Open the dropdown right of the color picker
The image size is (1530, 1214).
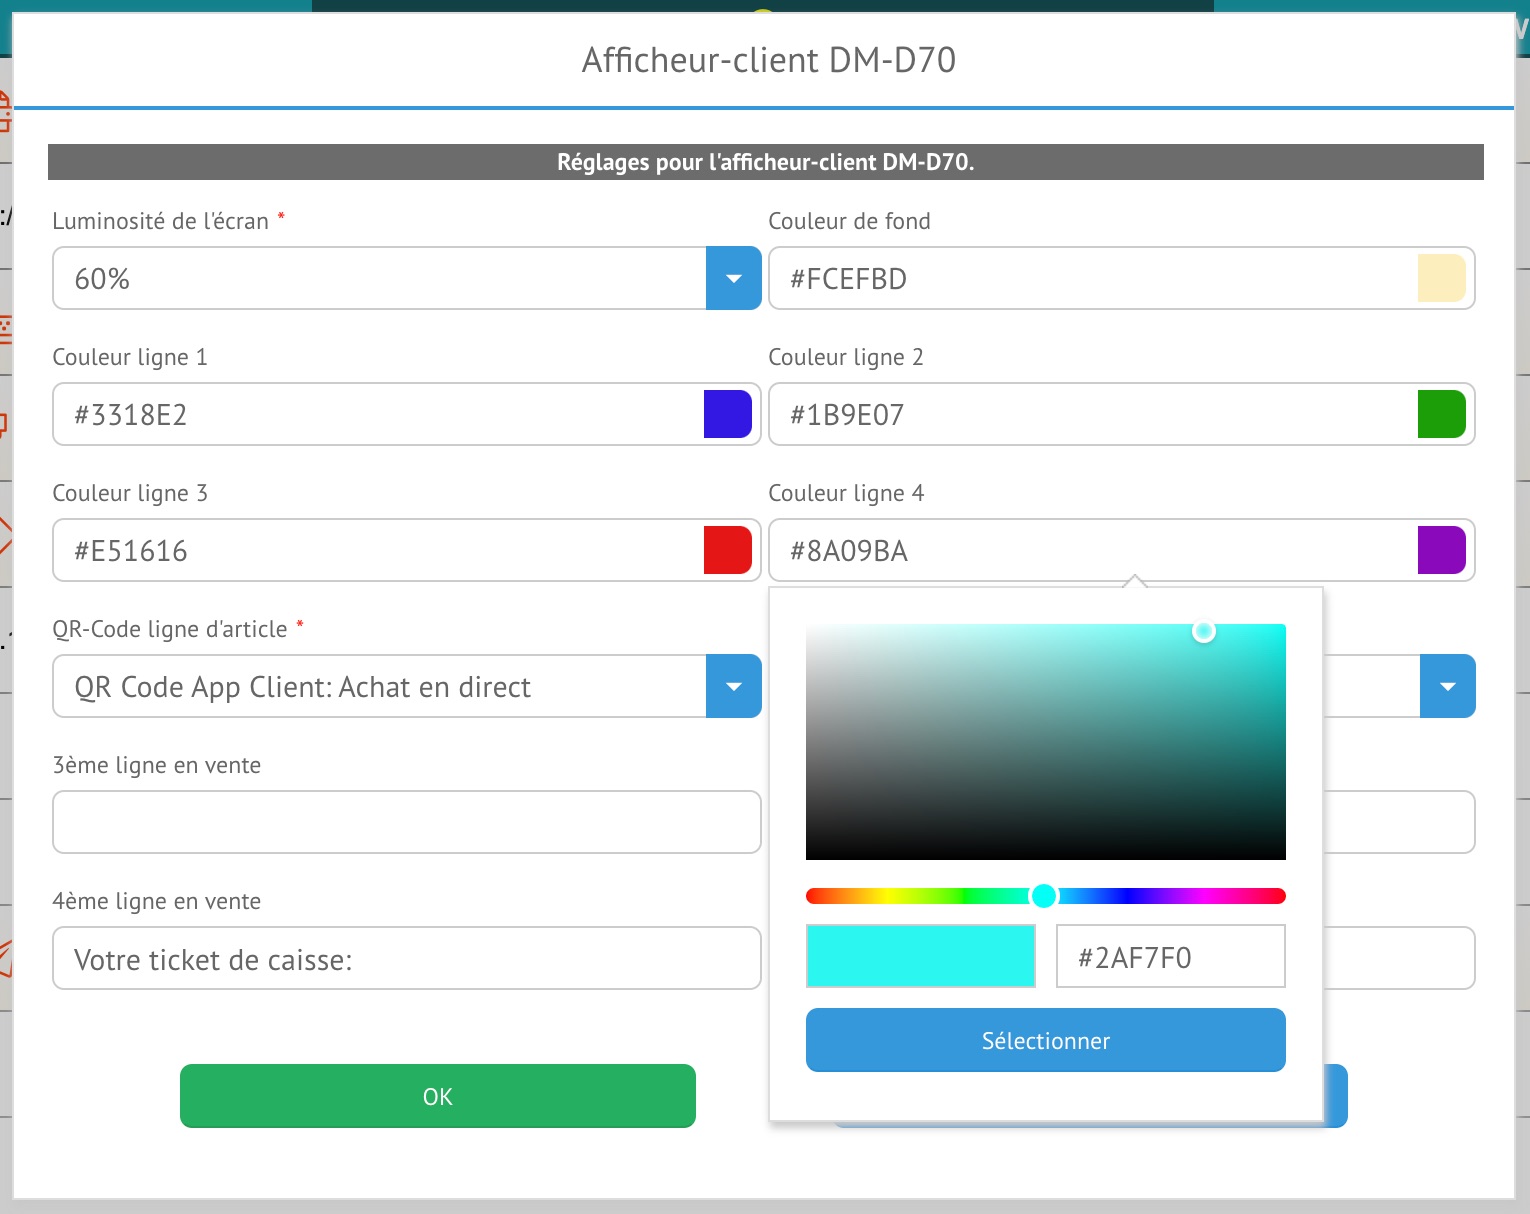(x=1447, y=687)
